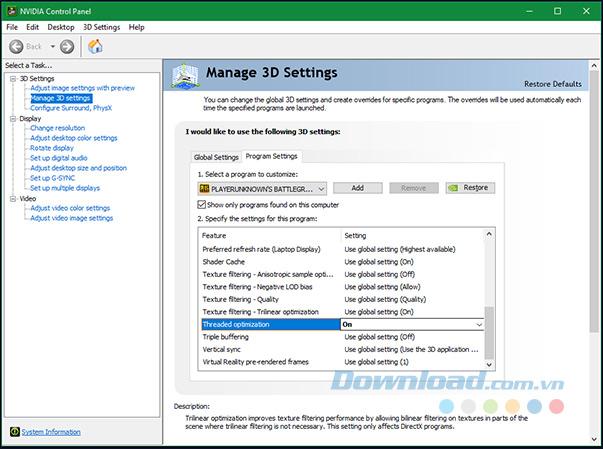Click the Back arrow navigation icon
Image resolution: width=603 pixels, height=449 pixels.
(x=17, y=46)
